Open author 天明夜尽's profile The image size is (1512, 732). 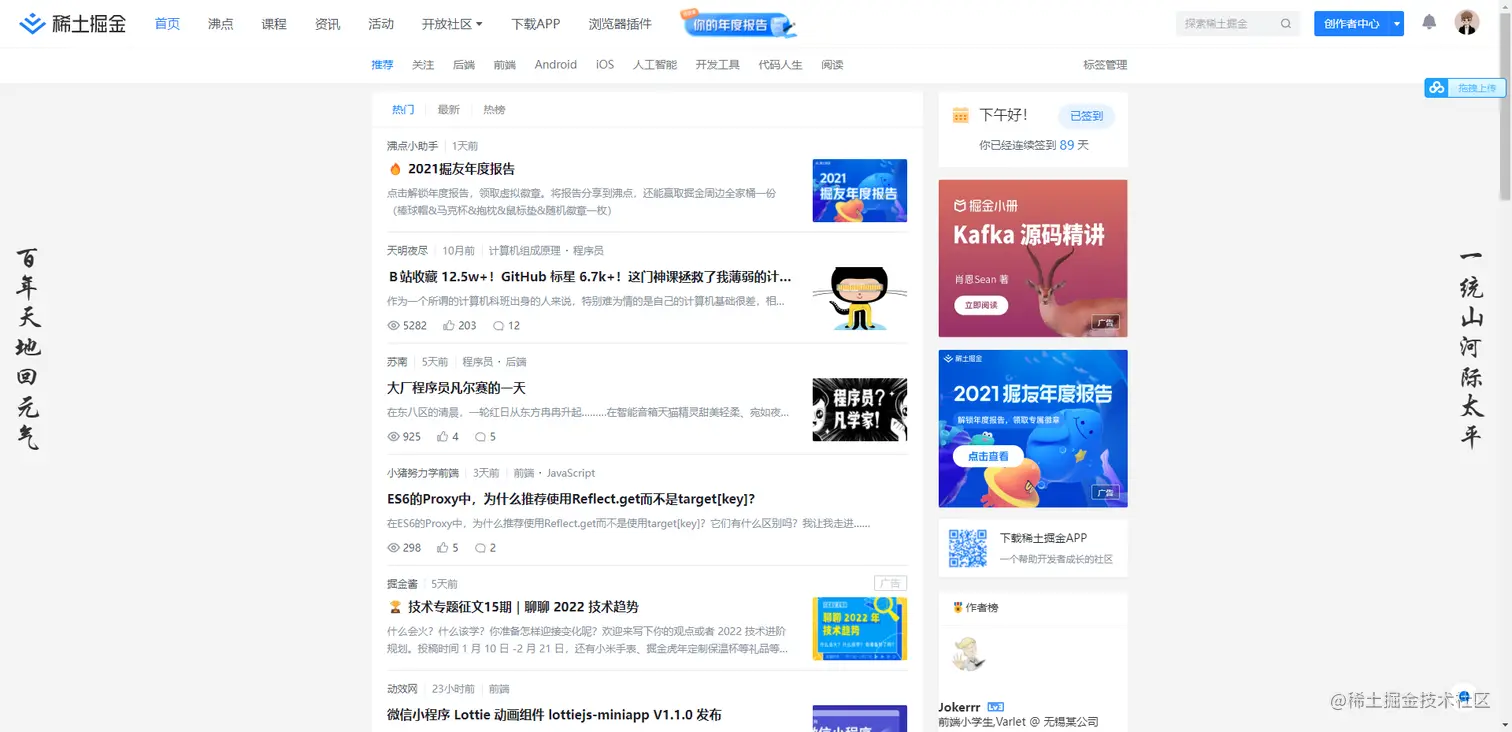[x=408, y=250]
